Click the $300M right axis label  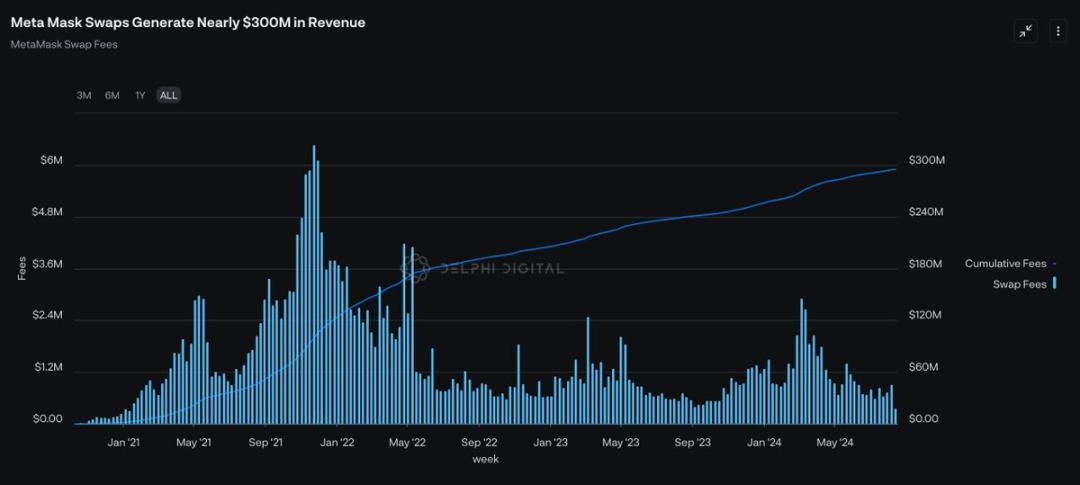click(x=927, y=161)
